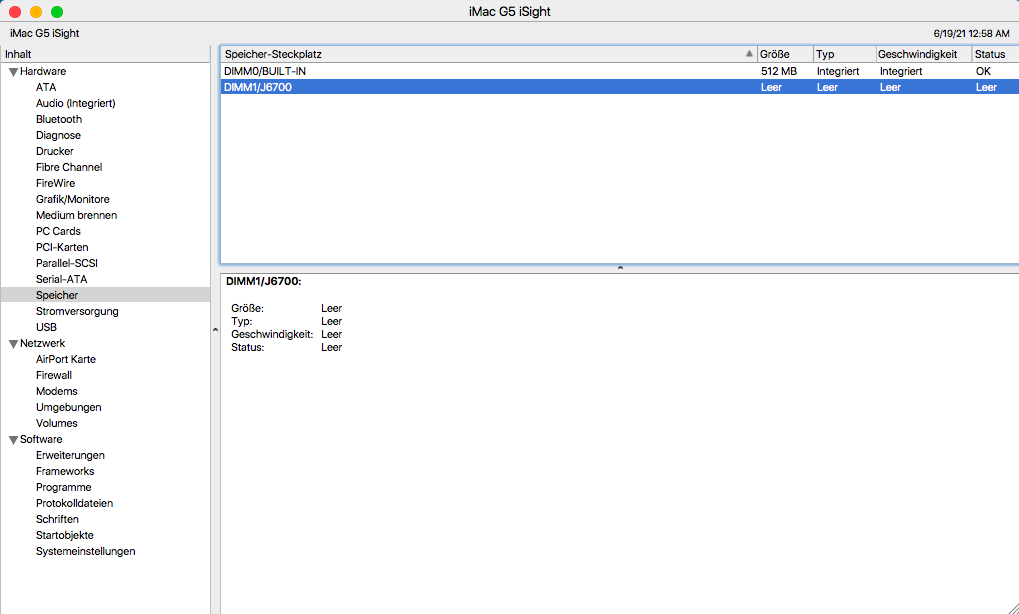Open Stromversorgung section
The image size is (1019, 614).
[77, 311]
